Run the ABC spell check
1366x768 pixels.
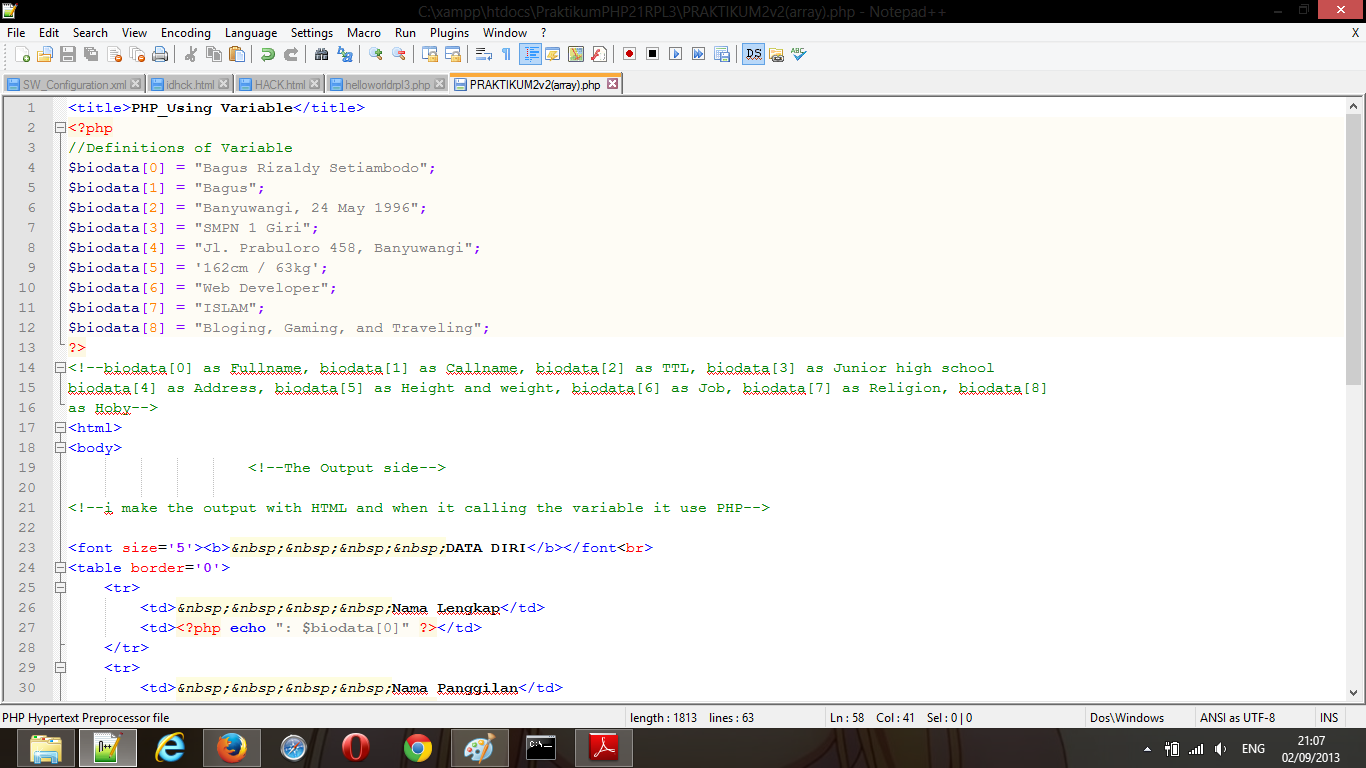coord(800,54)
